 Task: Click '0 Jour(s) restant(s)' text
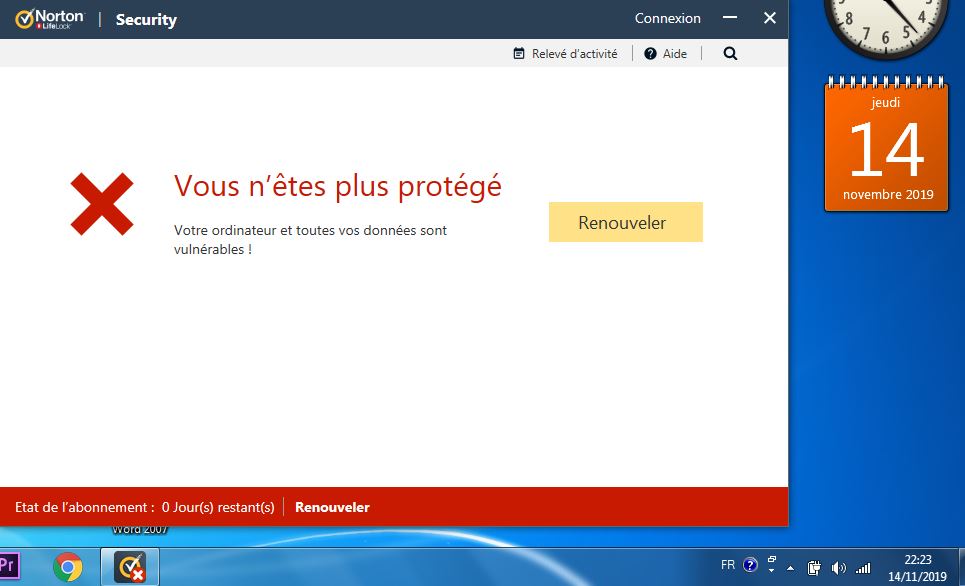click(218, 507)
